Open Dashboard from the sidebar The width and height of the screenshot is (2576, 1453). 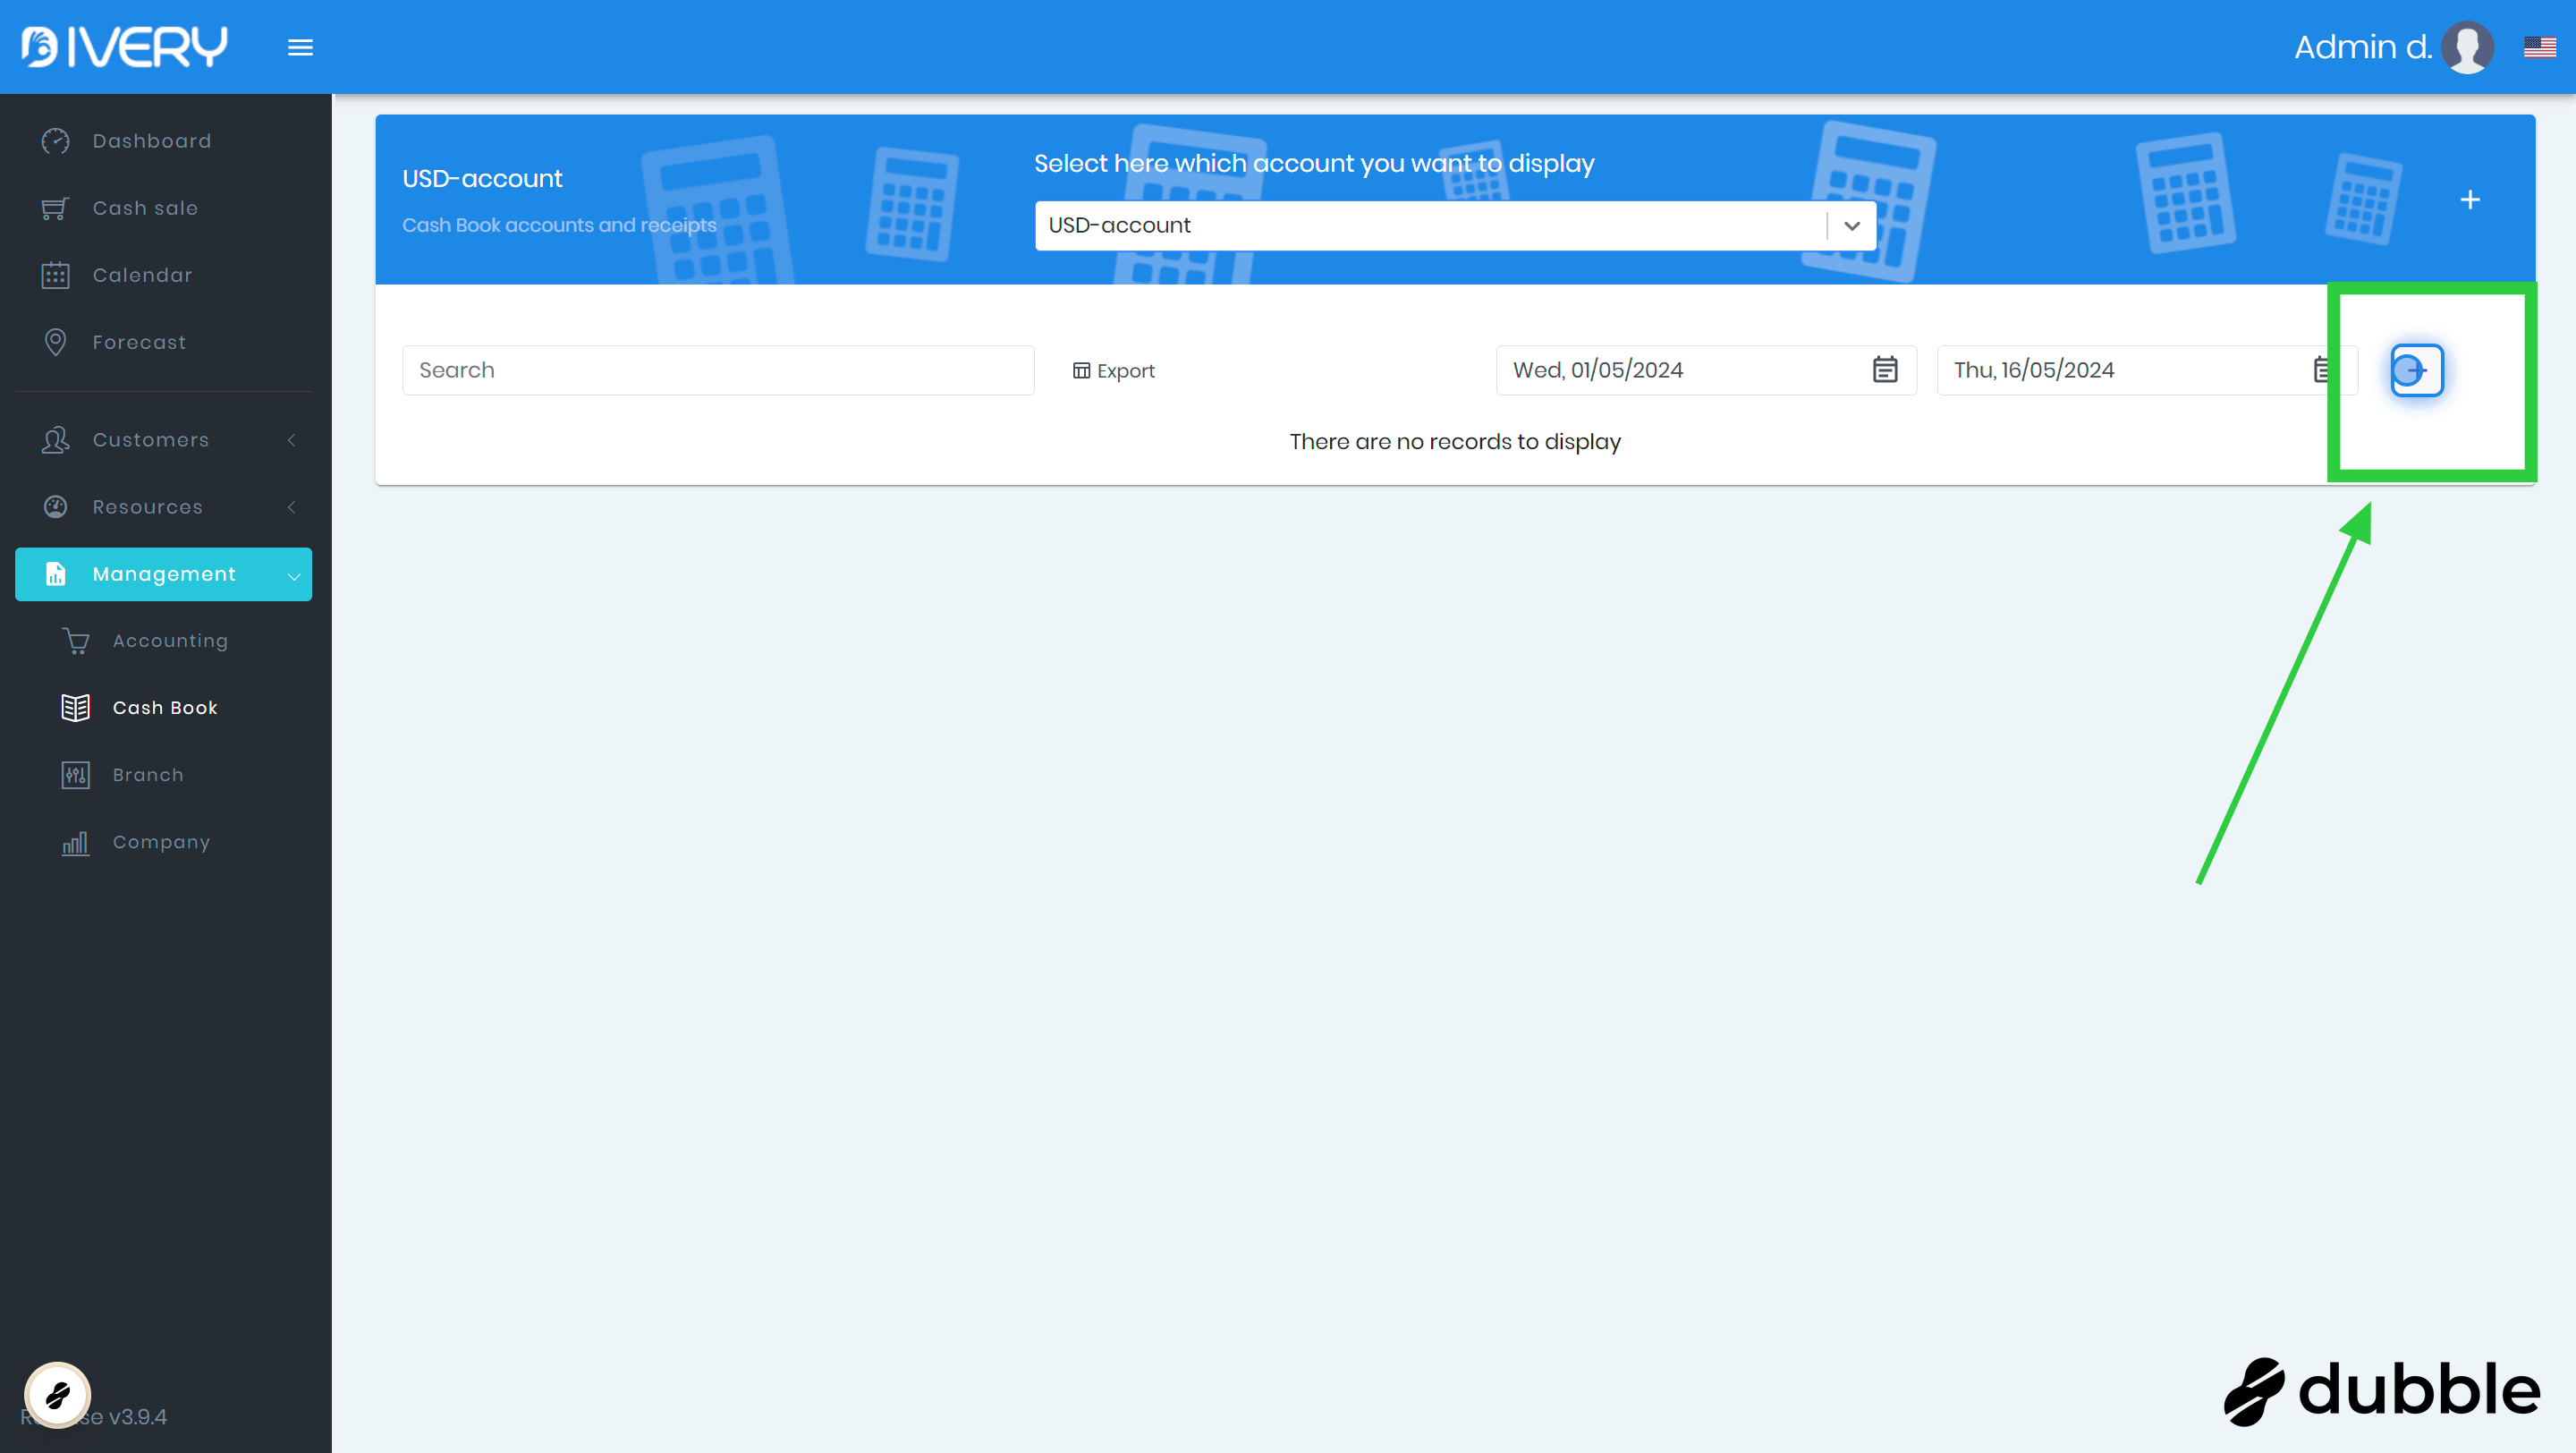pos(151,141)
